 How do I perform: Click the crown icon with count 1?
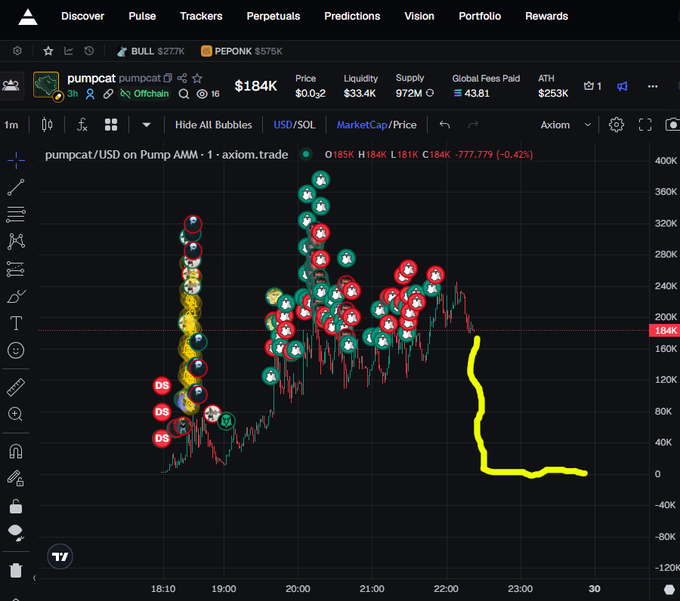click(592, 86)
